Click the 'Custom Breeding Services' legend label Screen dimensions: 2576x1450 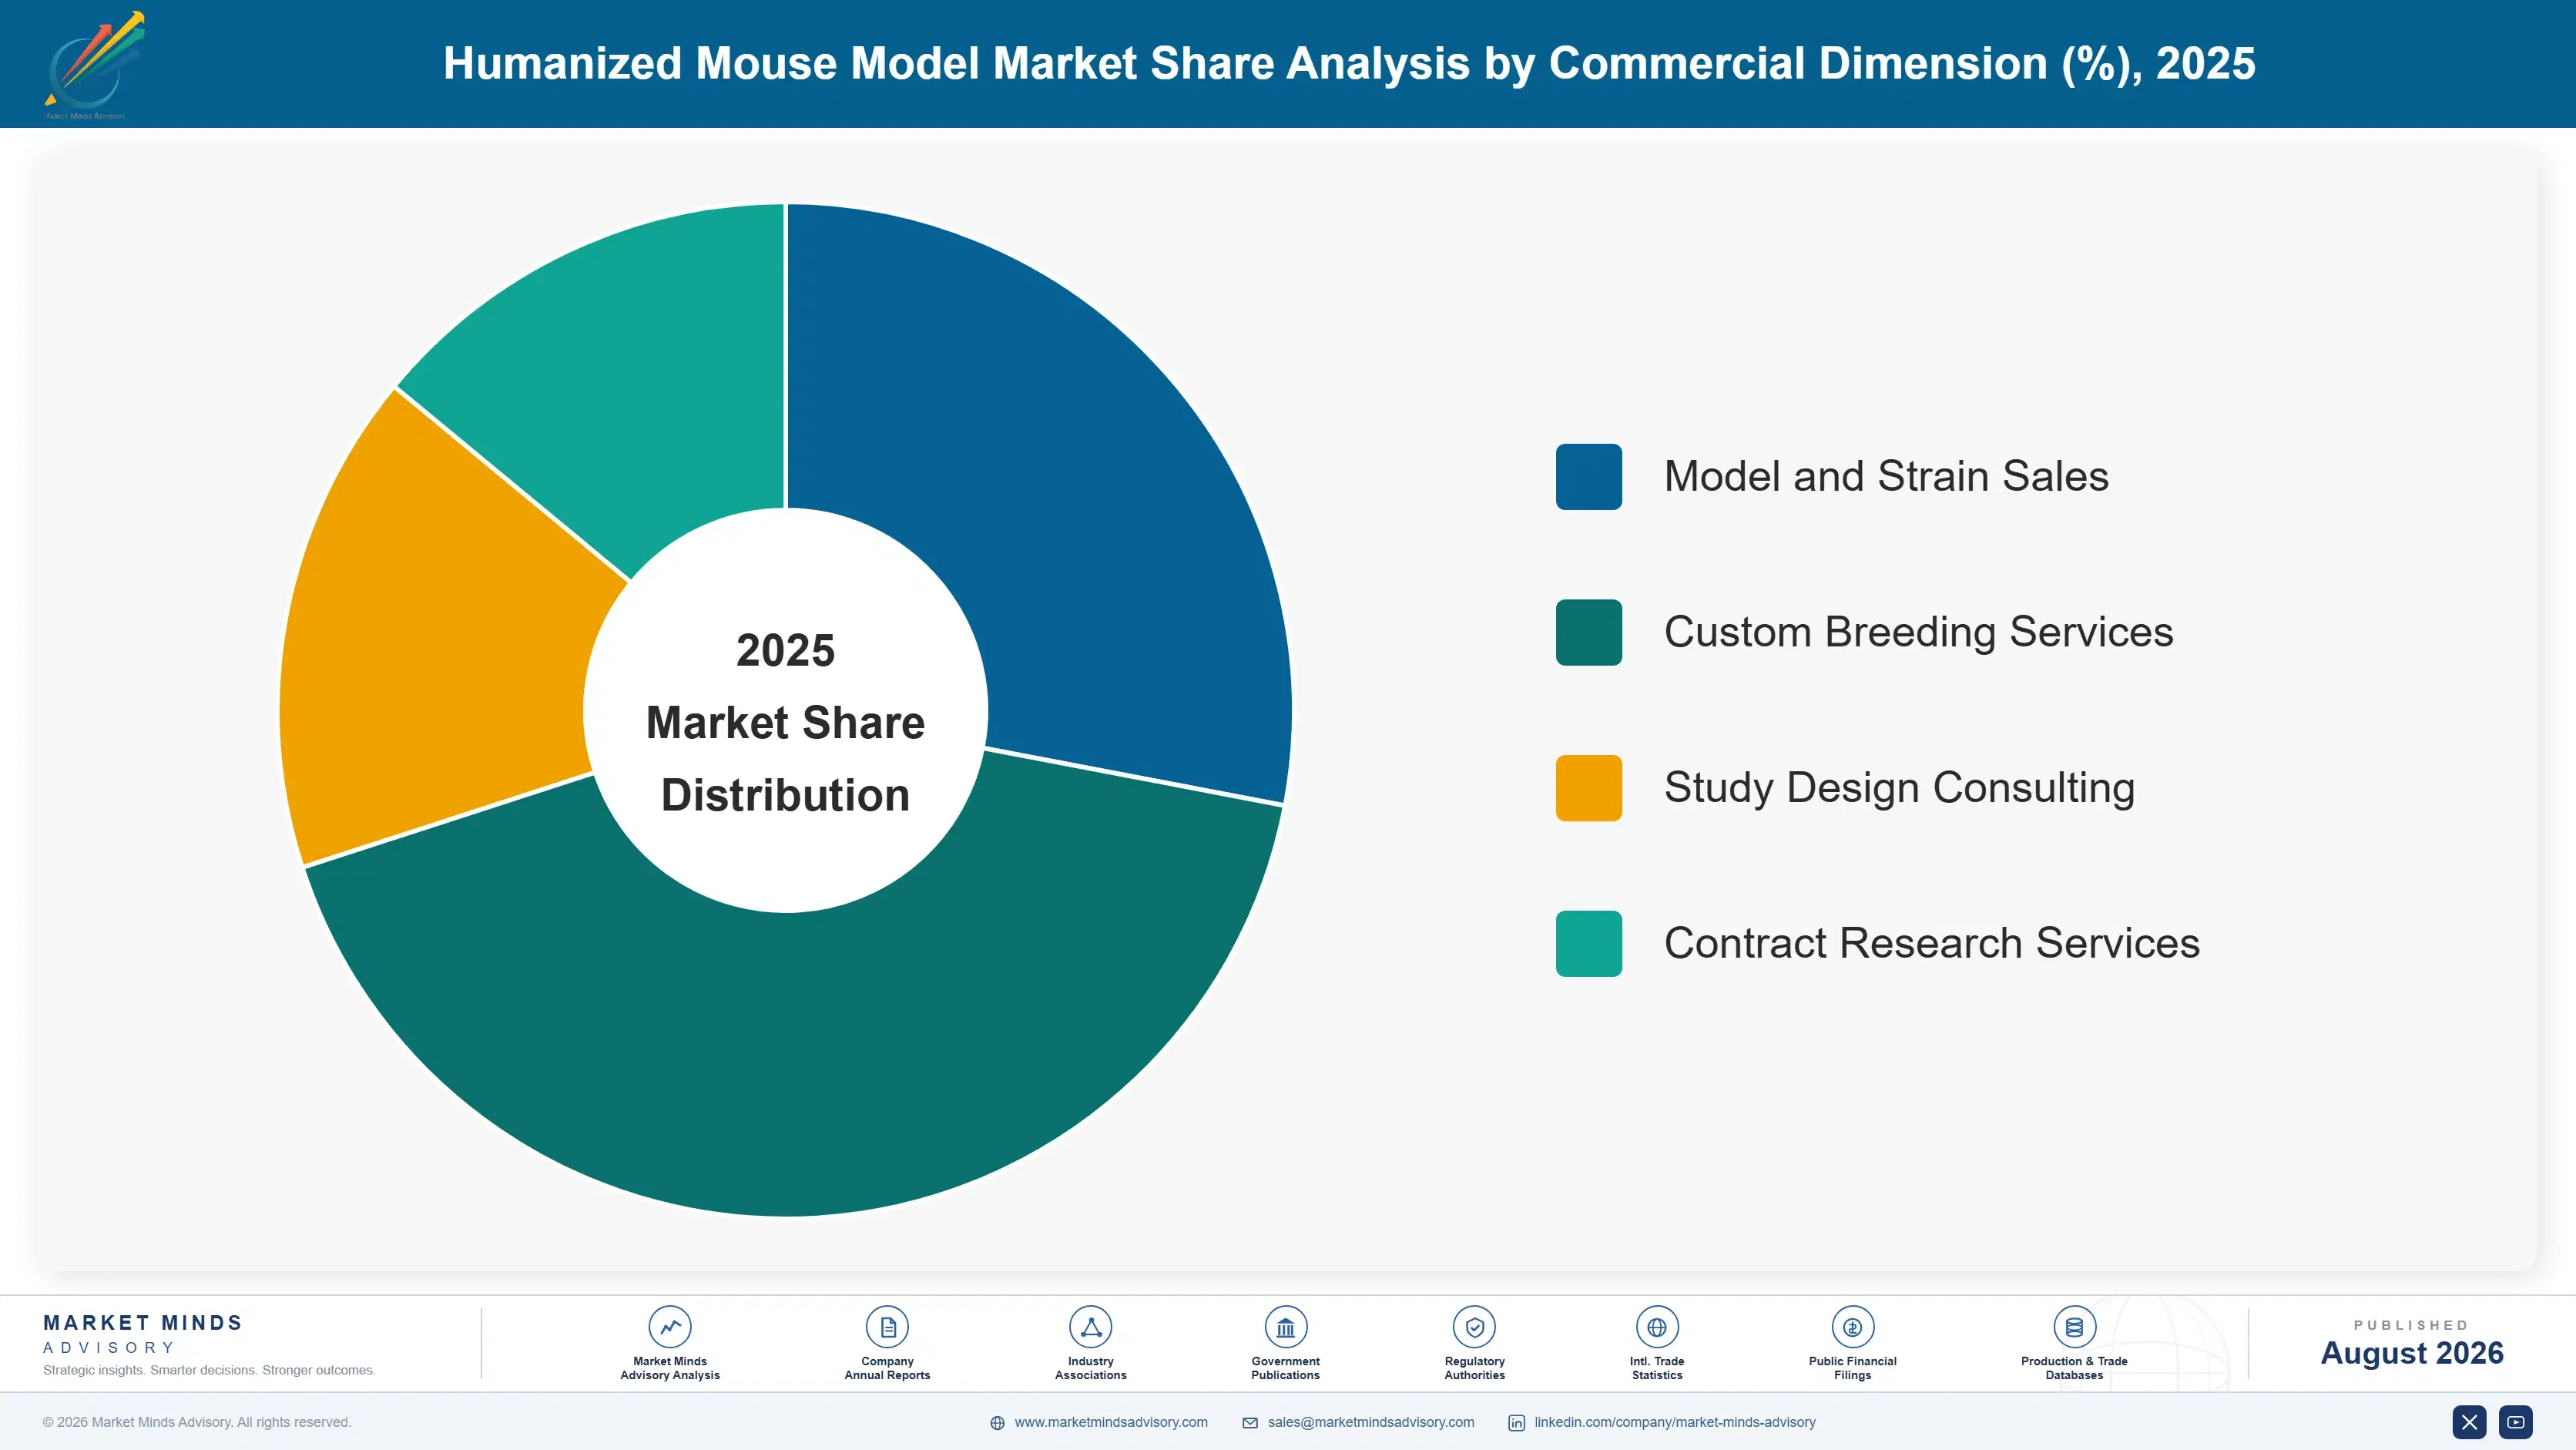[1918, 632]
